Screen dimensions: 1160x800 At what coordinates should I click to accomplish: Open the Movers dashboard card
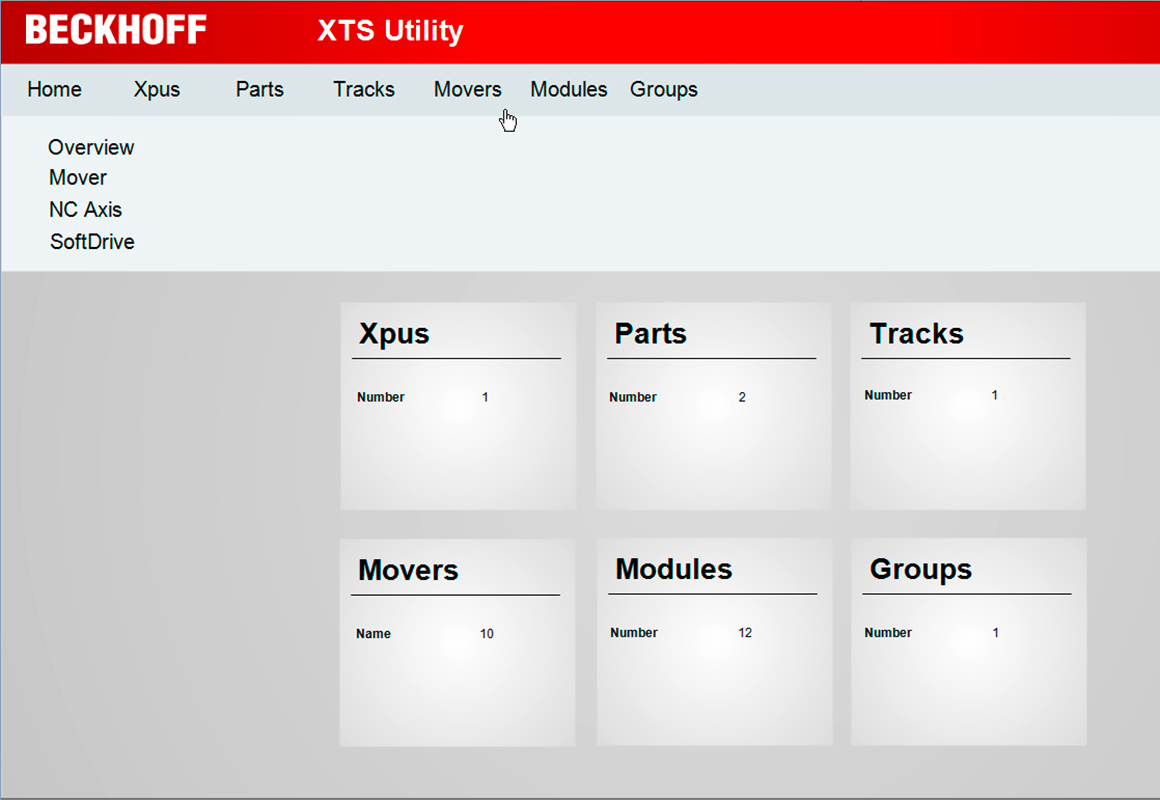pyautogui.click(x=457, y=641)
